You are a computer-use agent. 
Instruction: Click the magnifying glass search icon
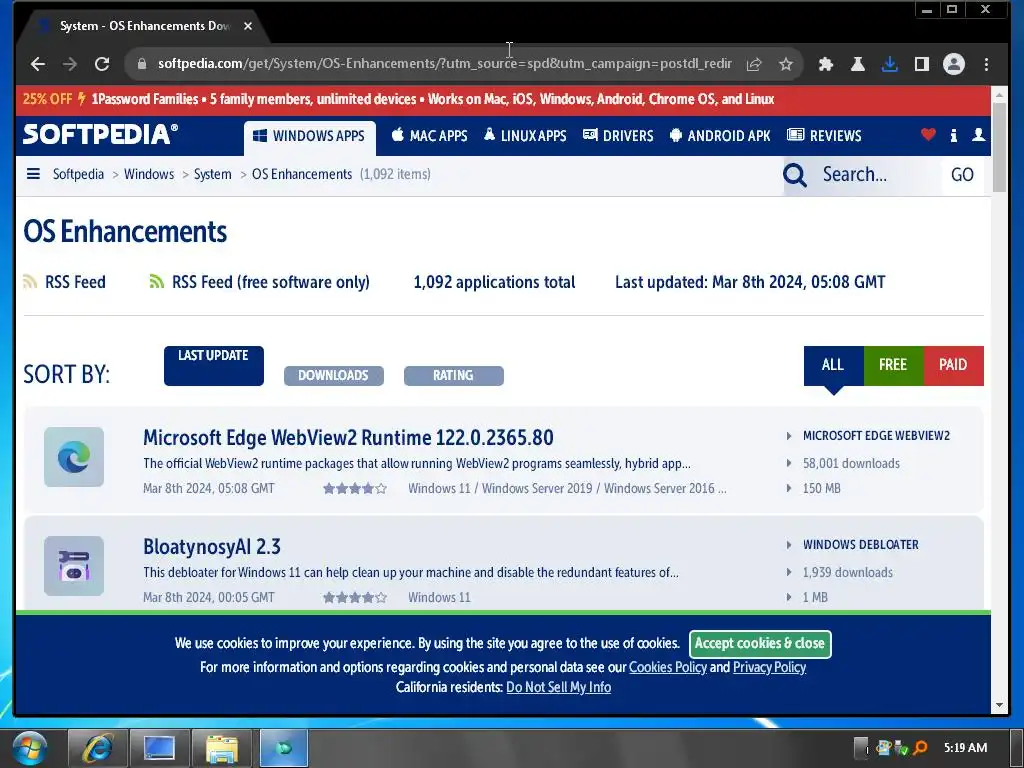(795, 175)
